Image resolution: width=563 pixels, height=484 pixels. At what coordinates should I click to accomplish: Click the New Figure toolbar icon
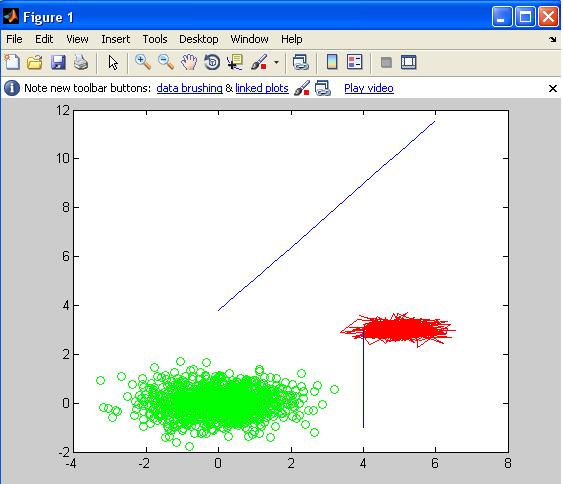(12, 62)
